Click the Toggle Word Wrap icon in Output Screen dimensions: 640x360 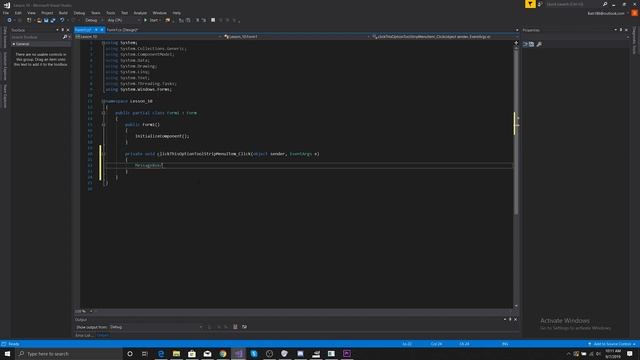244,327
